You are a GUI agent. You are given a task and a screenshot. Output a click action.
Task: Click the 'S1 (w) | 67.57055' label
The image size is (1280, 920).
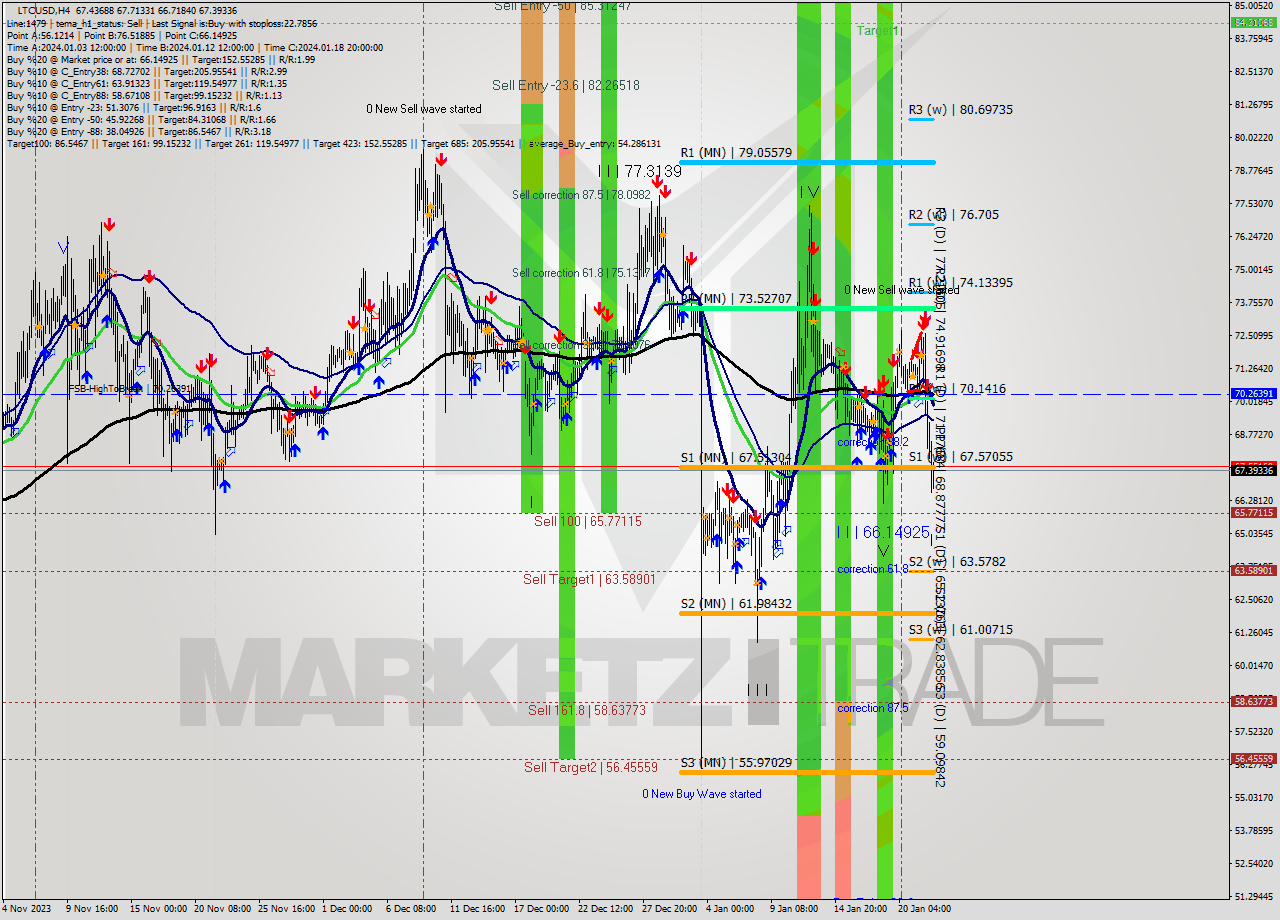960,456
